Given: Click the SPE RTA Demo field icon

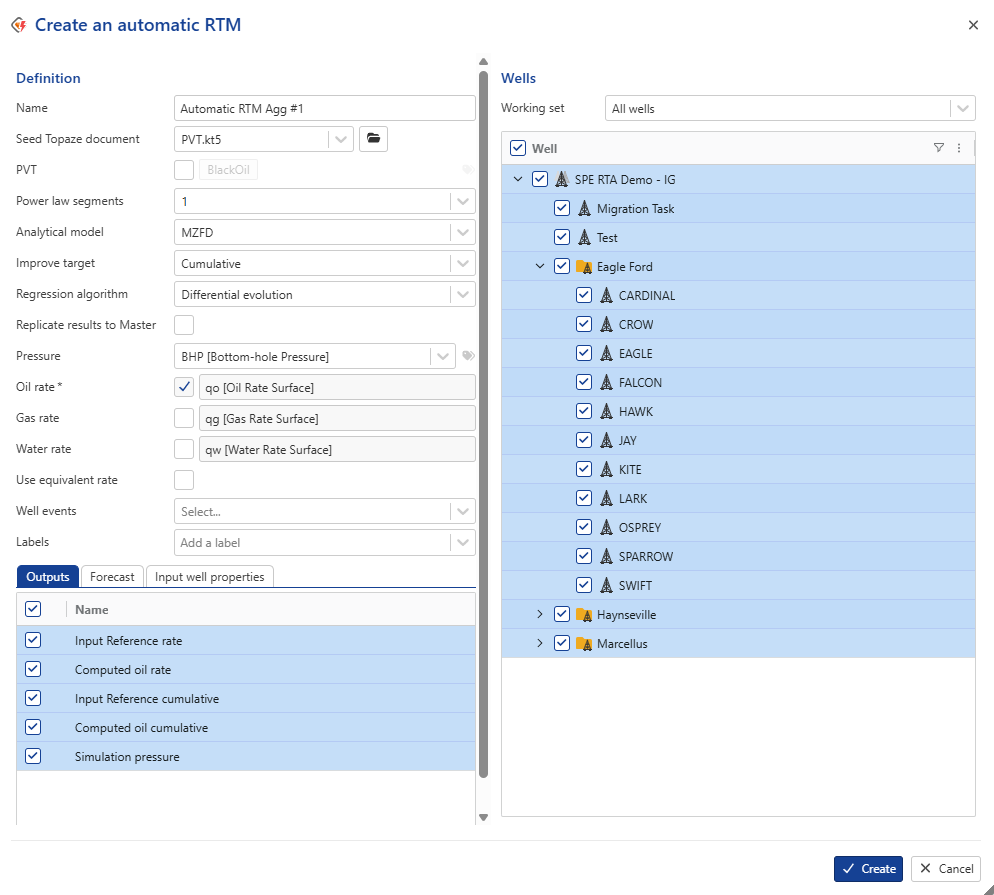Looking at the screenshot, I should point(562,180).
